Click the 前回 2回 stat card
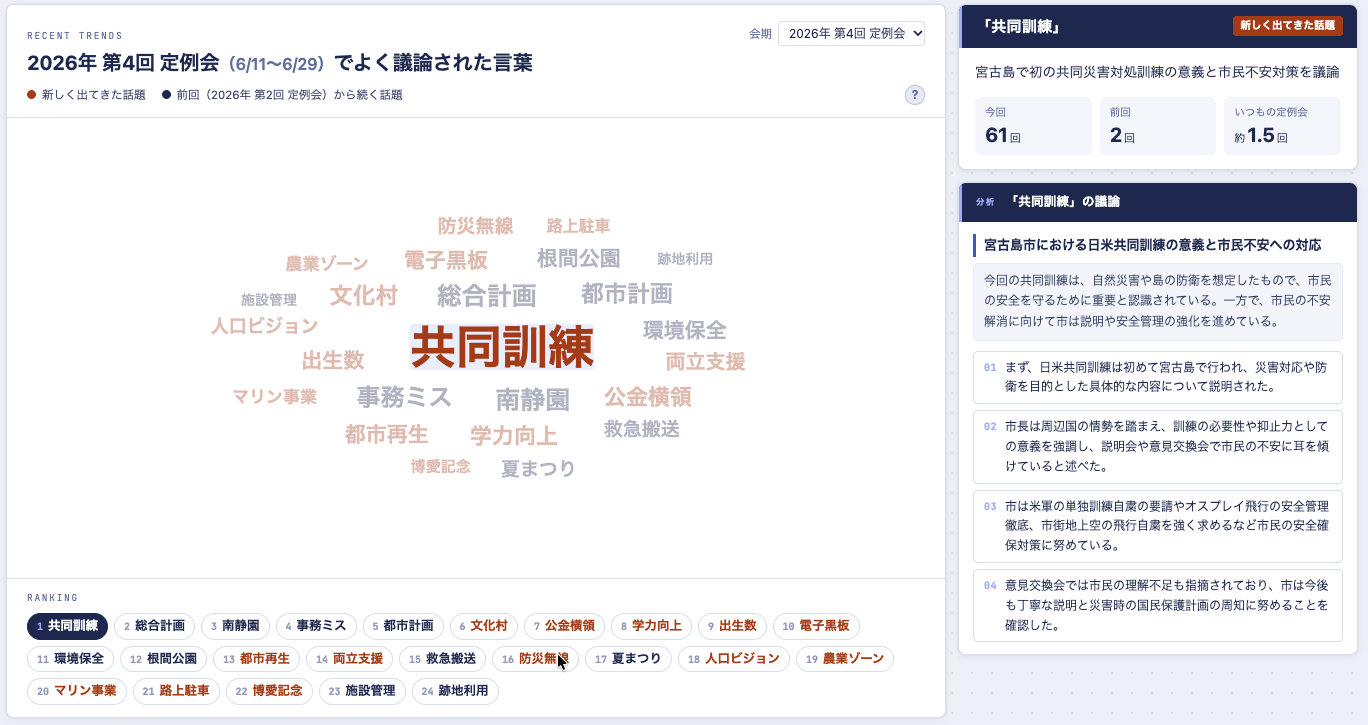Viewport: 1368px width, 725px height. pos(1158,126)
